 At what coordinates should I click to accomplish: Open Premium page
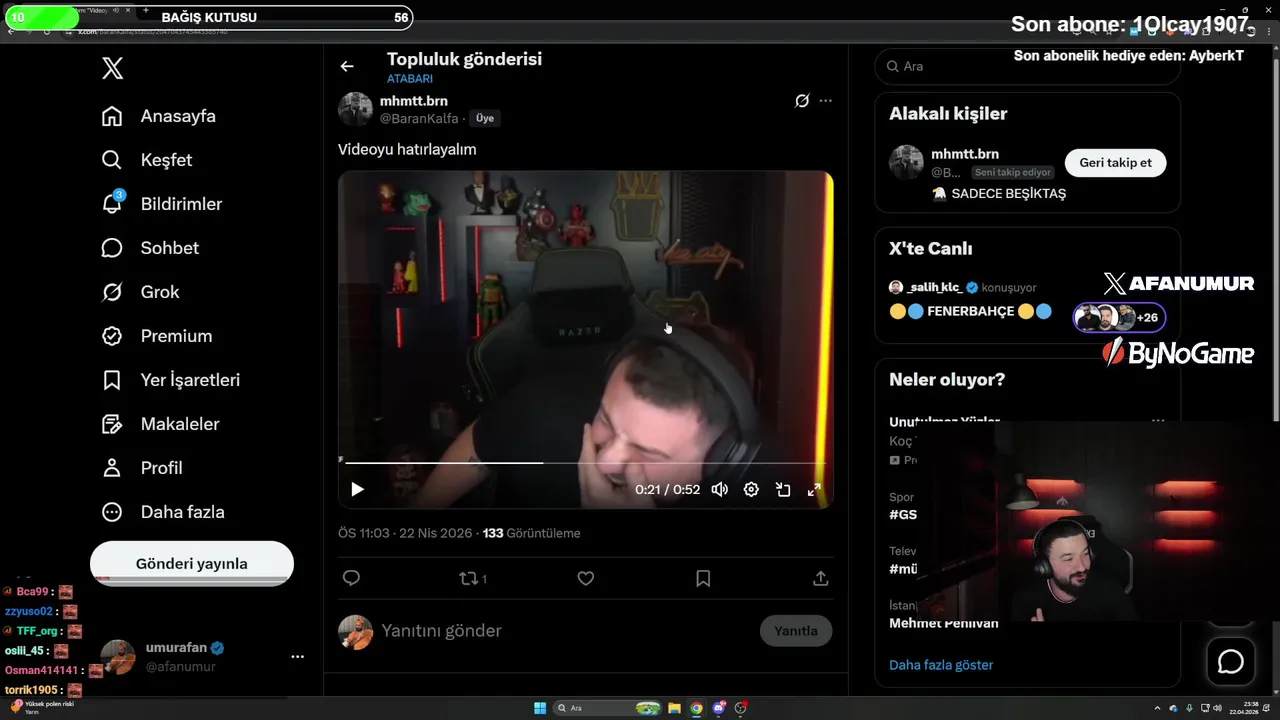pos(157,336)
